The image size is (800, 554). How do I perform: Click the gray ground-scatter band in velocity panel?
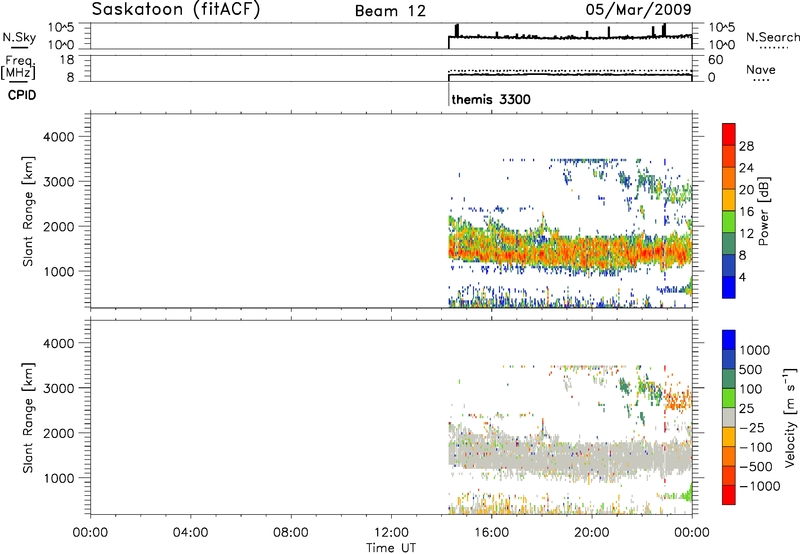tap(570, 454)
